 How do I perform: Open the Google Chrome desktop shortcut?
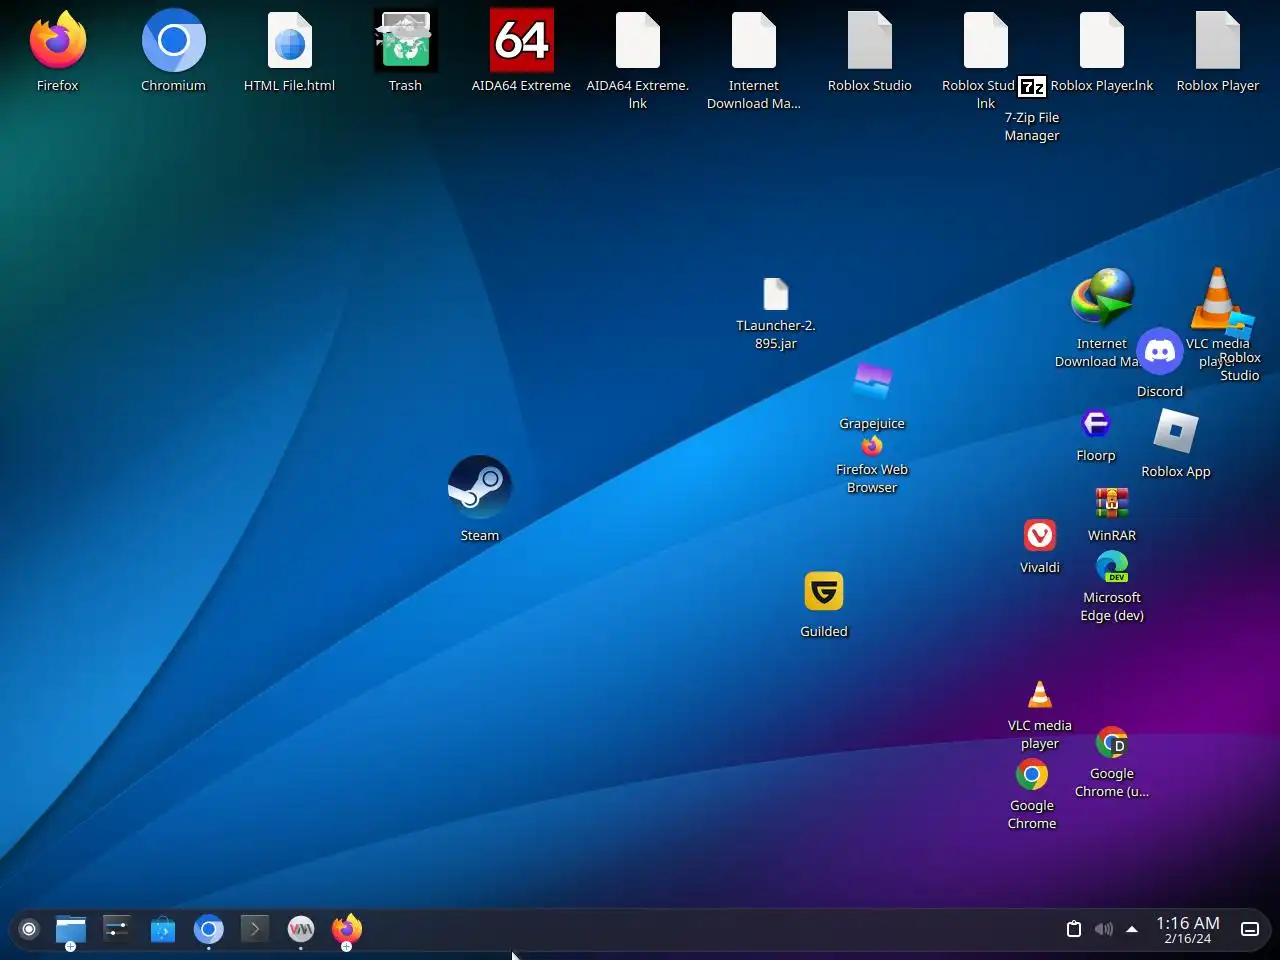point(1032,775)
